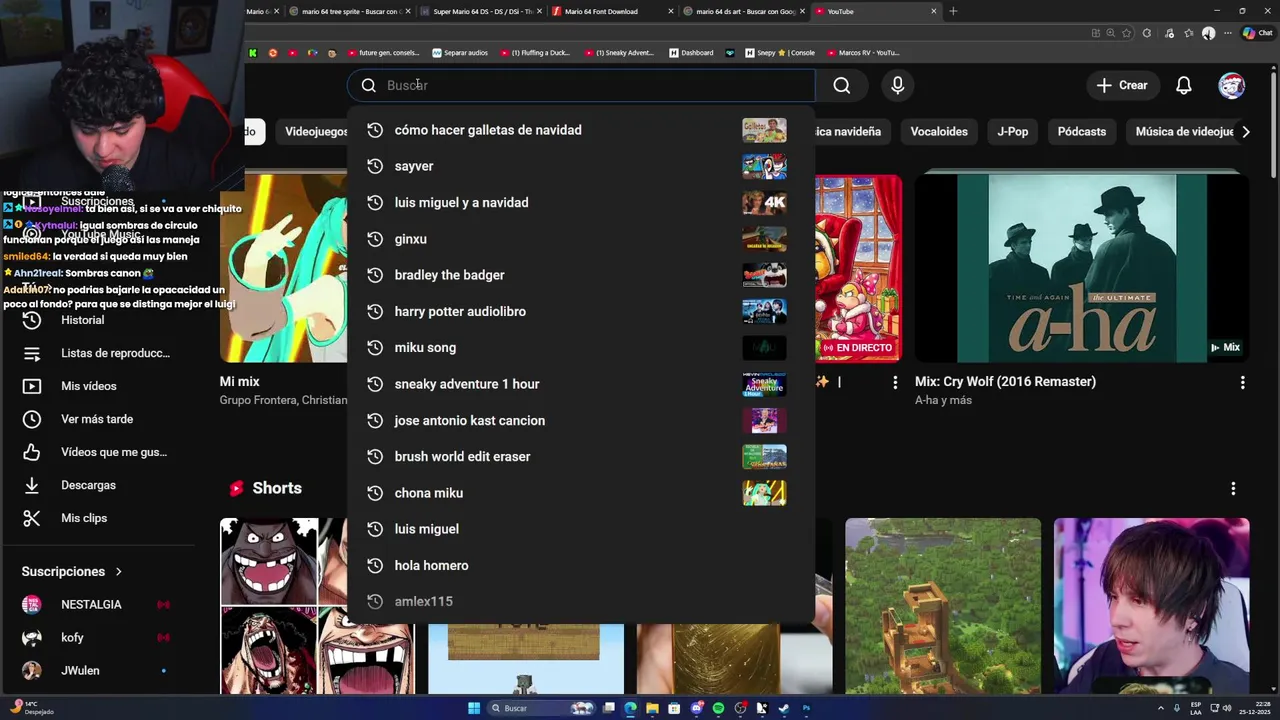Click history clock icon next to 'ginxu'
Viewport: 1280px width, 720px height.
(x=375, y=239)
